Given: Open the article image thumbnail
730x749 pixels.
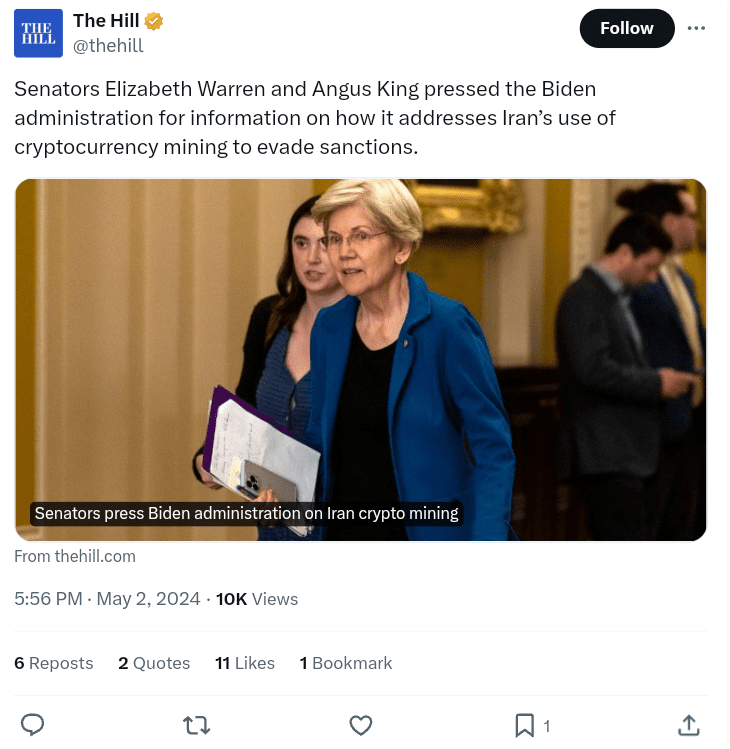Looking at the screenshot, I should click(360, 340).
